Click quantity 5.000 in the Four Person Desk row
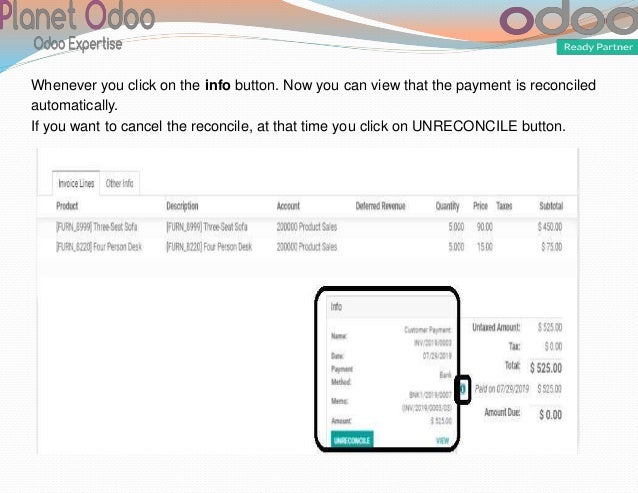Image resolution: width=638 pixels, height=493 pixels. click(x=456, y=247)
